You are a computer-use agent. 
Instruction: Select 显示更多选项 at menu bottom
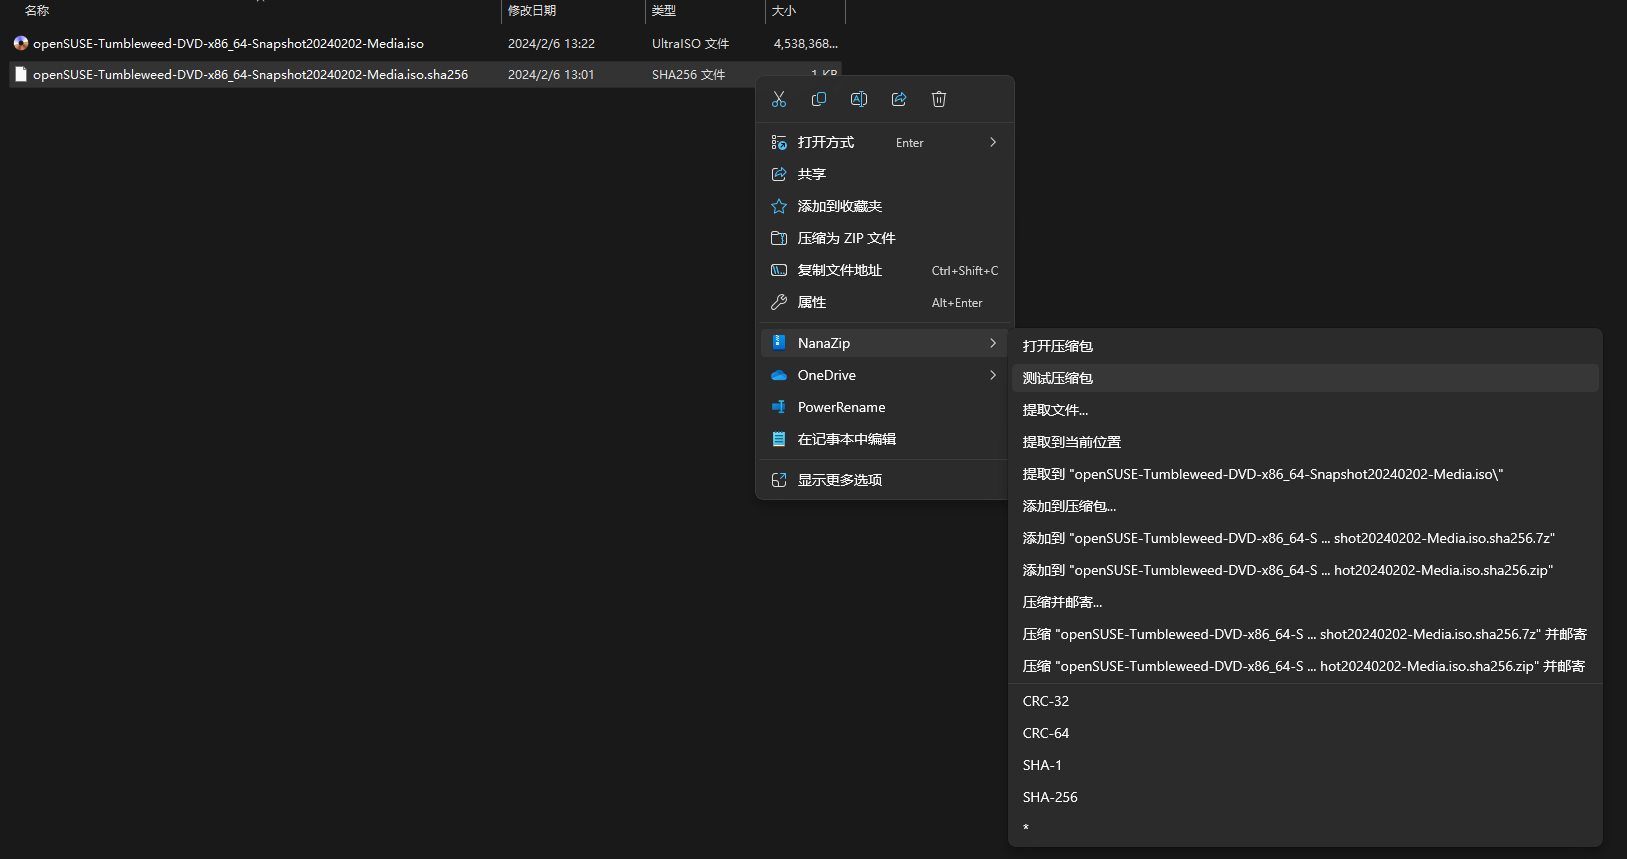tap(840, 480)
